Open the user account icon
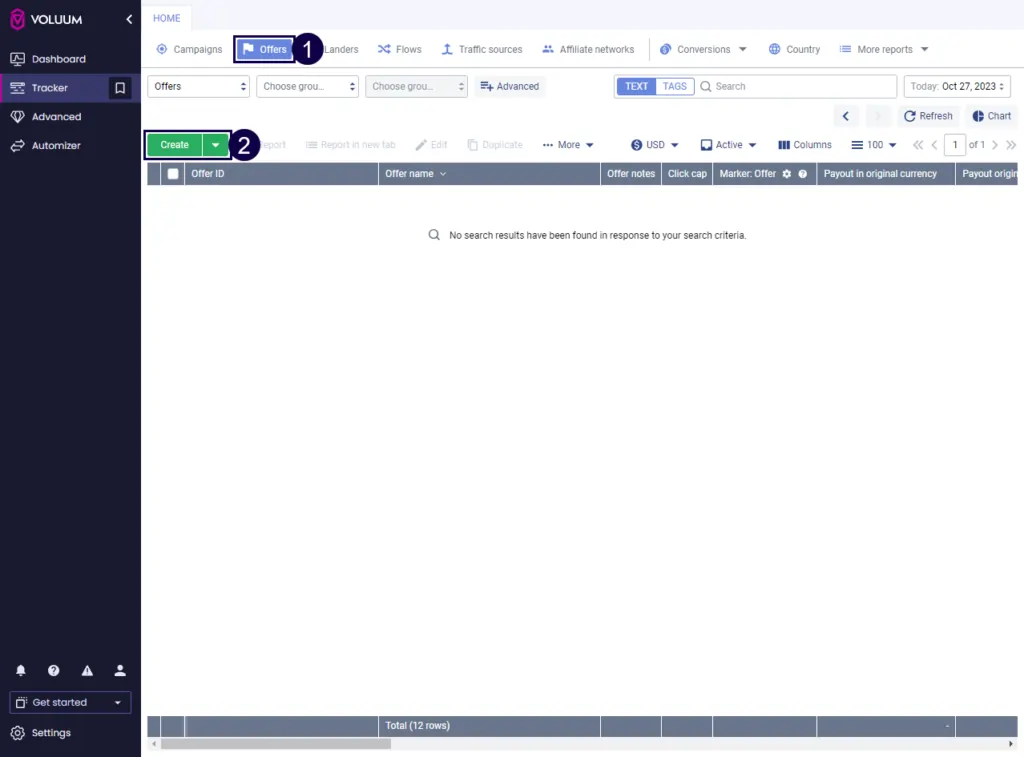 (x=120, y=670)
